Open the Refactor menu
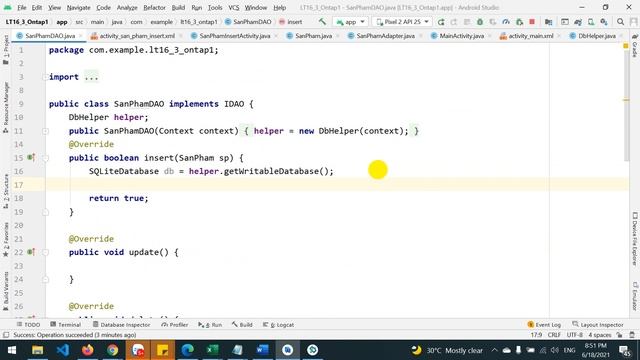Screen dimensions: 640x360 point(154,7)
